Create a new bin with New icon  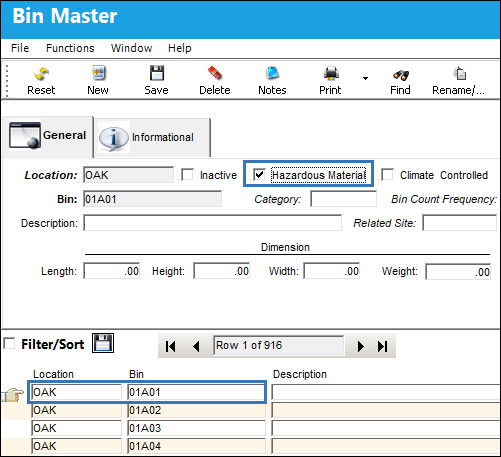pos(98,73)
